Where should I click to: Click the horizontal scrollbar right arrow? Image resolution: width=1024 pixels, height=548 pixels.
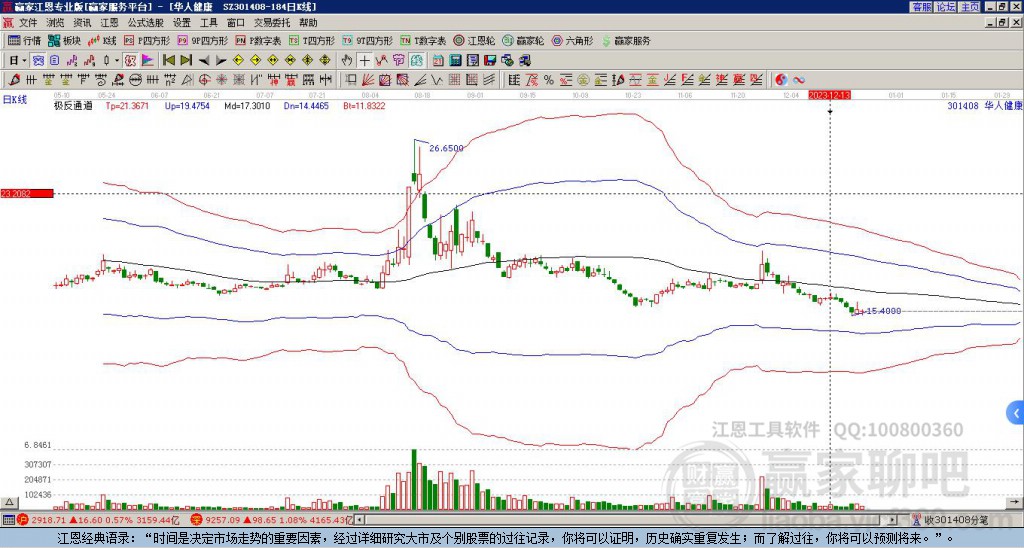point(892,520)
